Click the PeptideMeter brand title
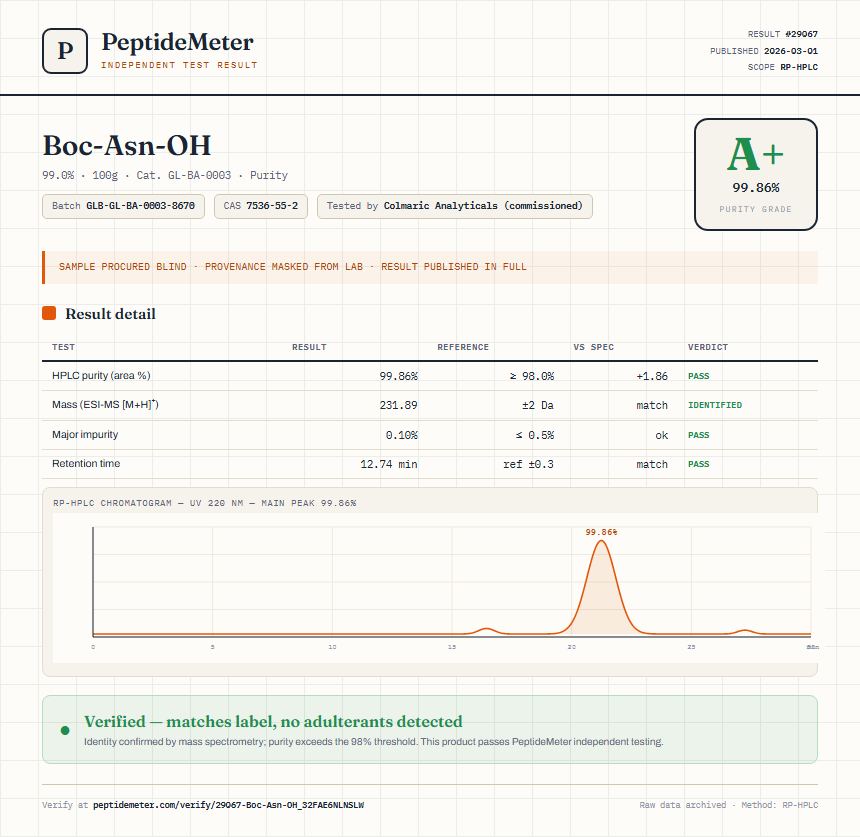The width and height of the screenshot is (860, 837). coord(178,42)
